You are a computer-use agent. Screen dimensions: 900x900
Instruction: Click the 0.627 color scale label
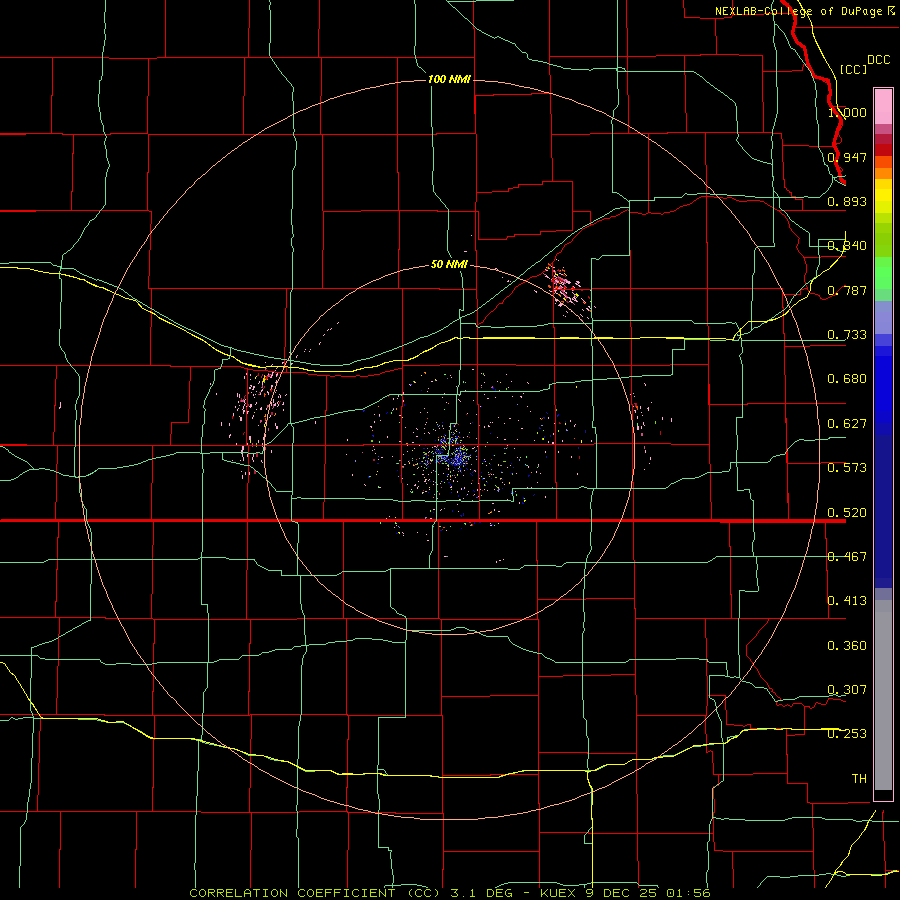pyautogui.click(x=847, y=424)
